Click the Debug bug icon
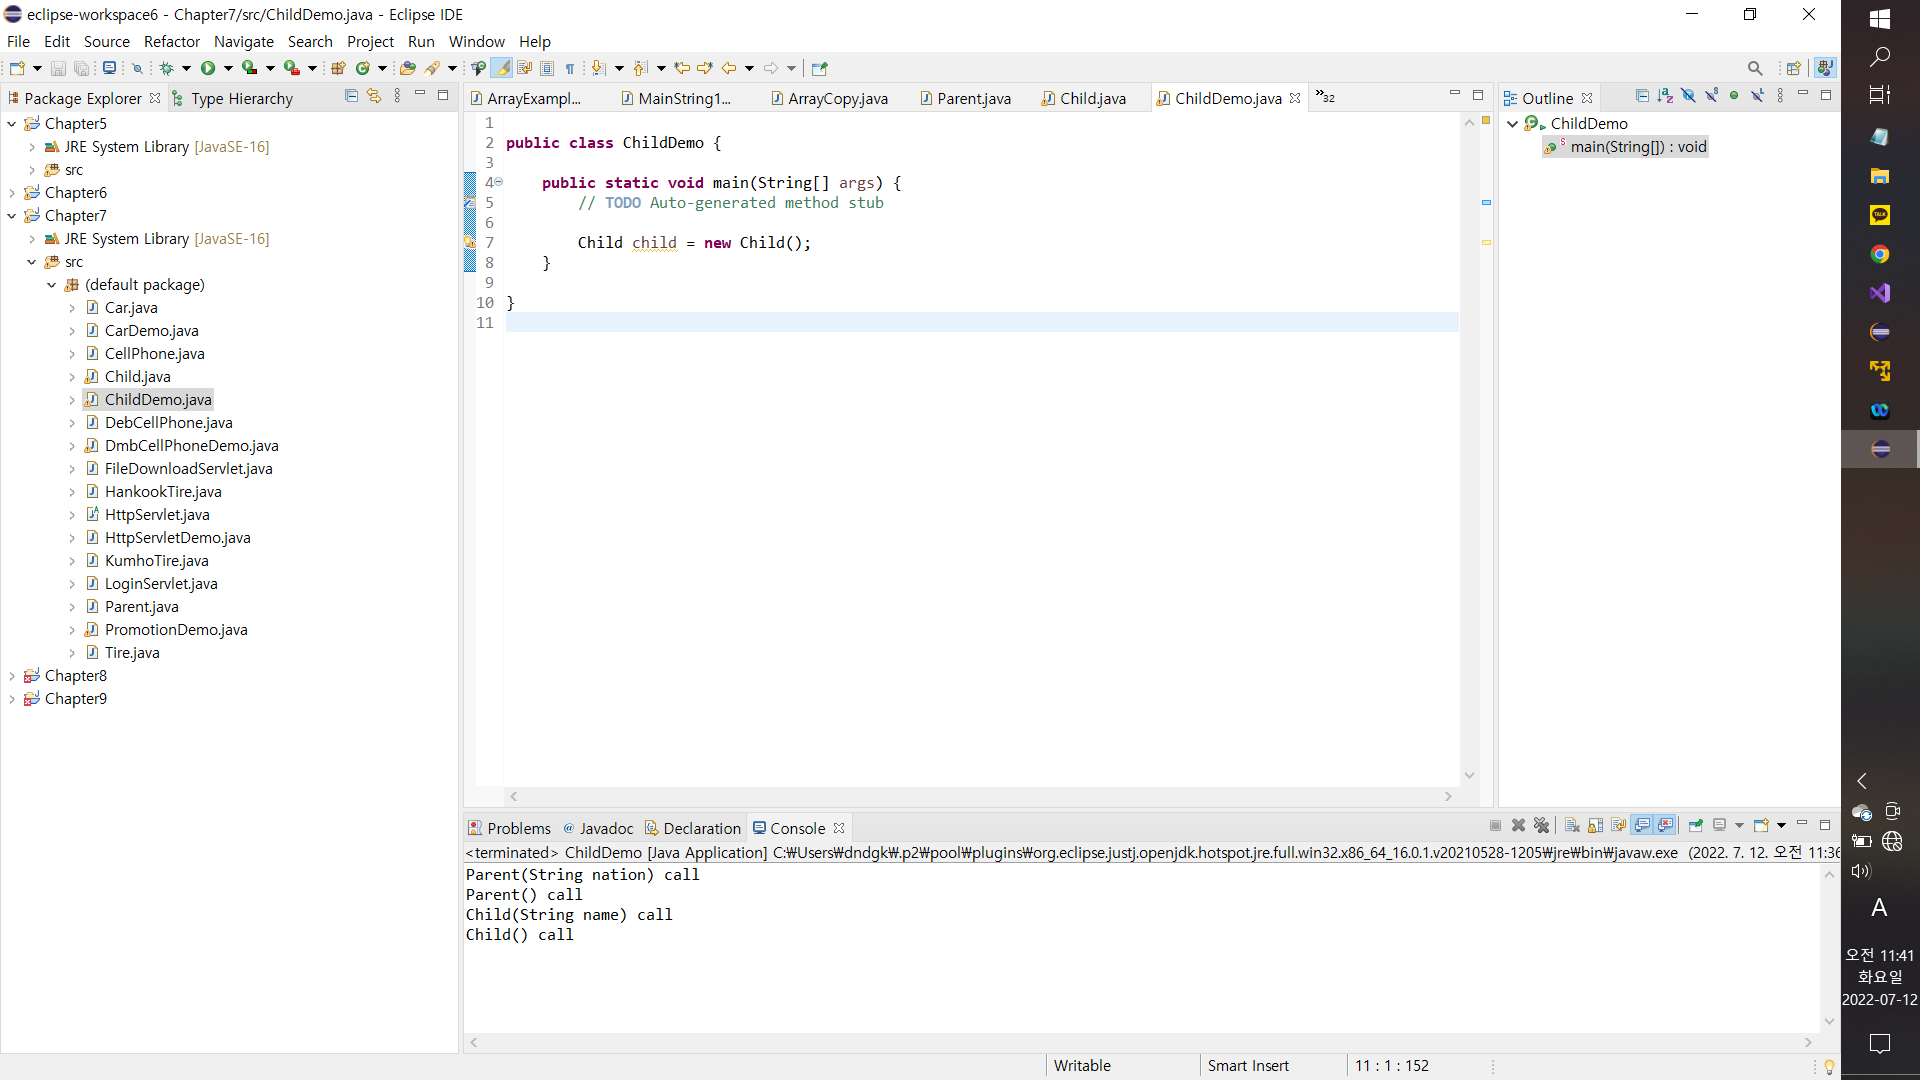 (x=166, y=68)
